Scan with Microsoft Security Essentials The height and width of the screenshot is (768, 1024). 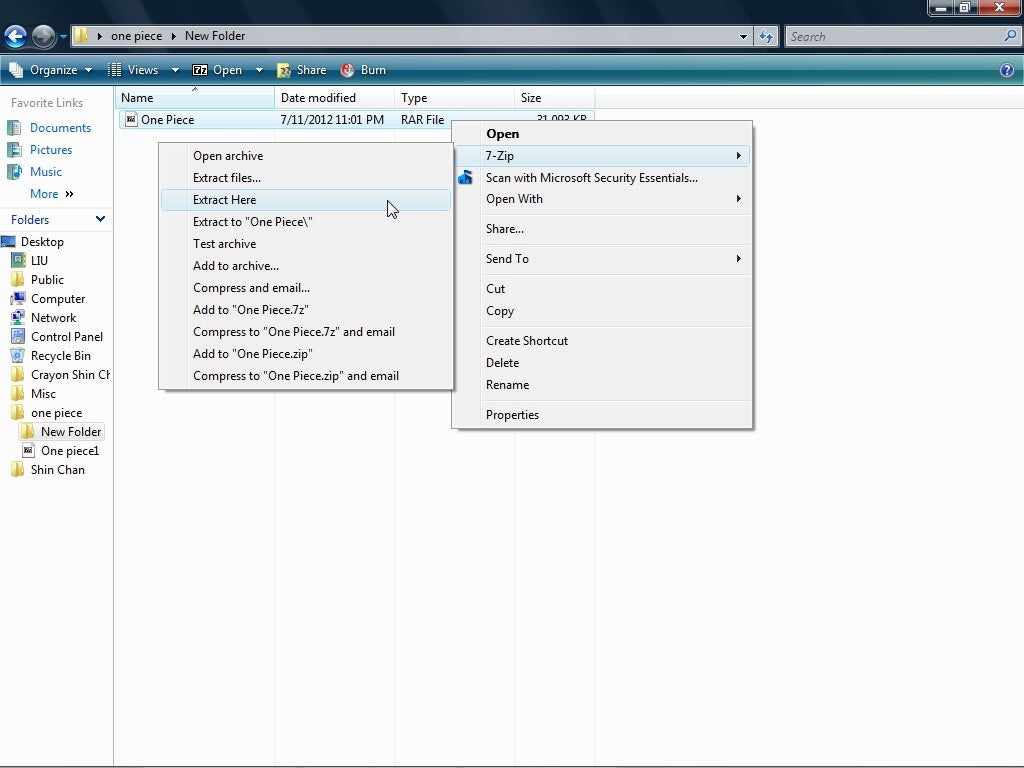(591, 178)
